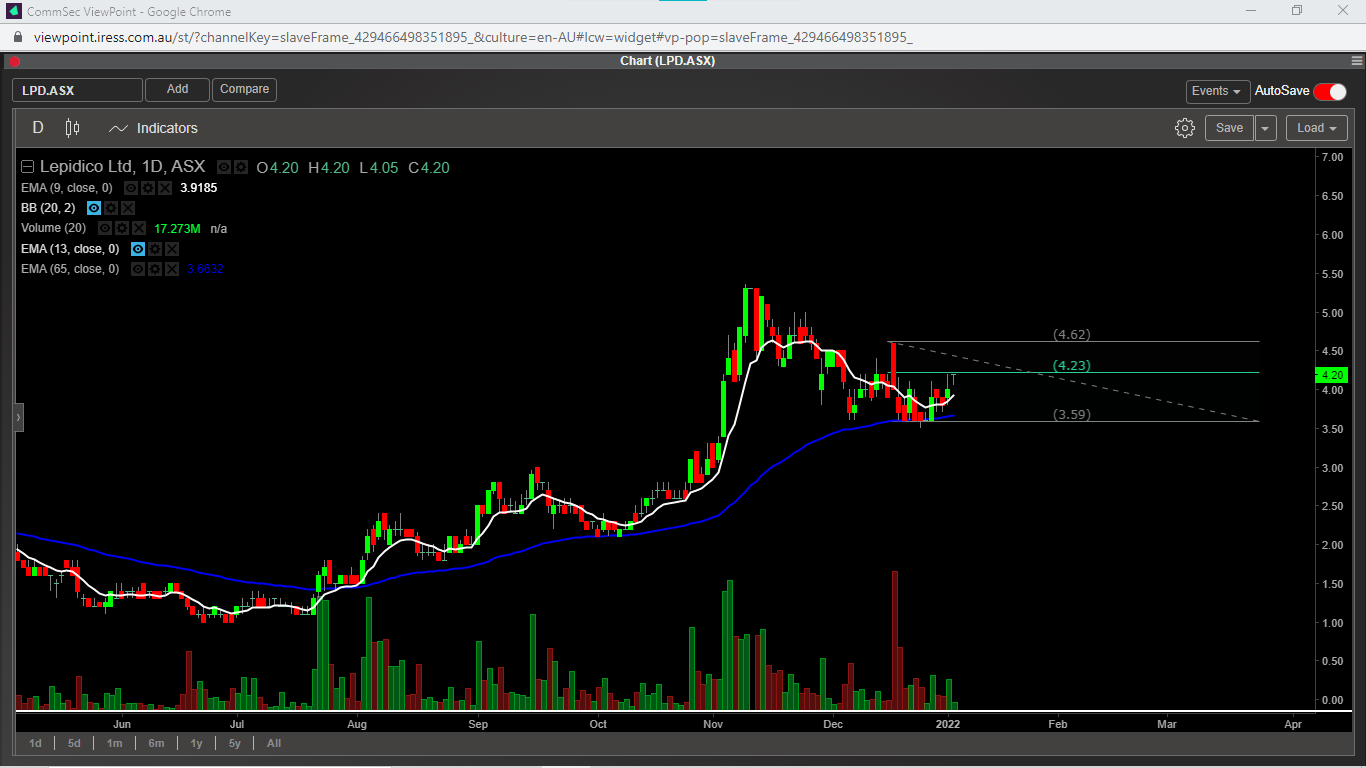
Task: Expand the left side panel arrow
Action: [x=18, y=418]
